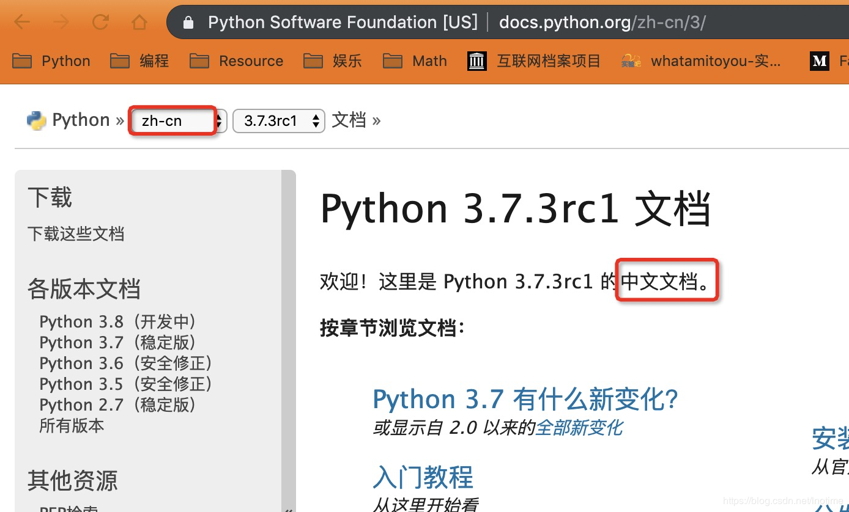
Task: Click the 'Python 3.7.3rc1 文档' heading
Action: click(515, 208)
